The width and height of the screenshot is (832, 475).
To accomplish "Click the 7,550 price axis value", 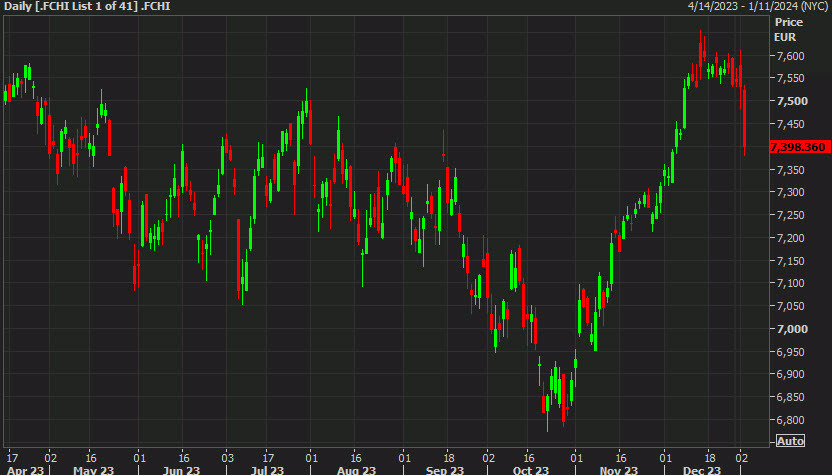I will (x=791, y=78).
